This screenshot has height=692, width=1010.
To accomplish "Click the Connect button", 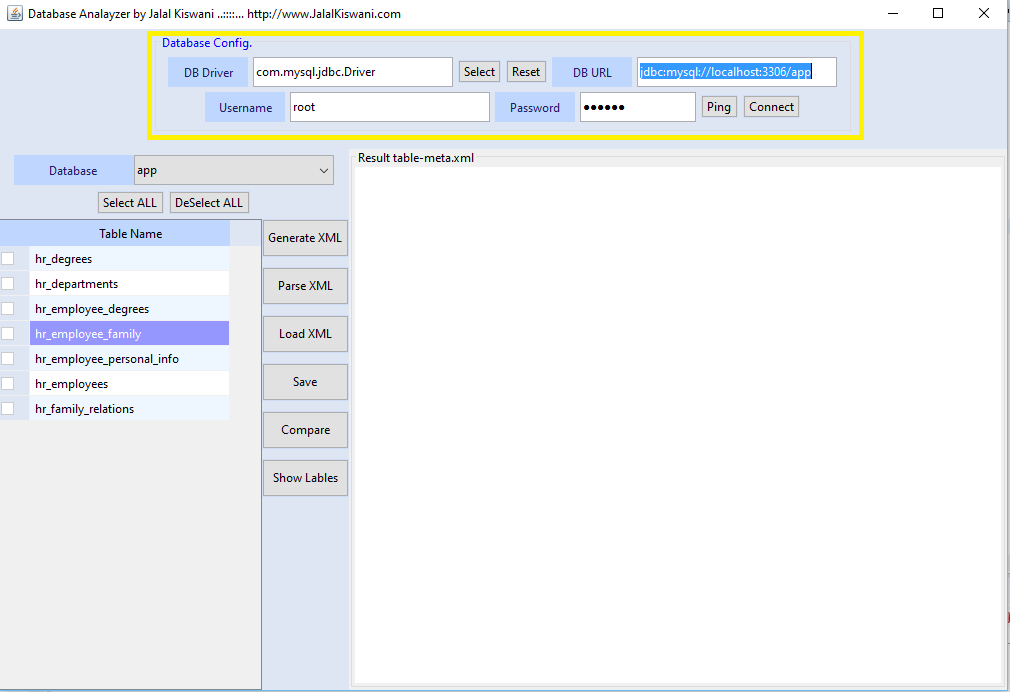I will pos(771,107).
